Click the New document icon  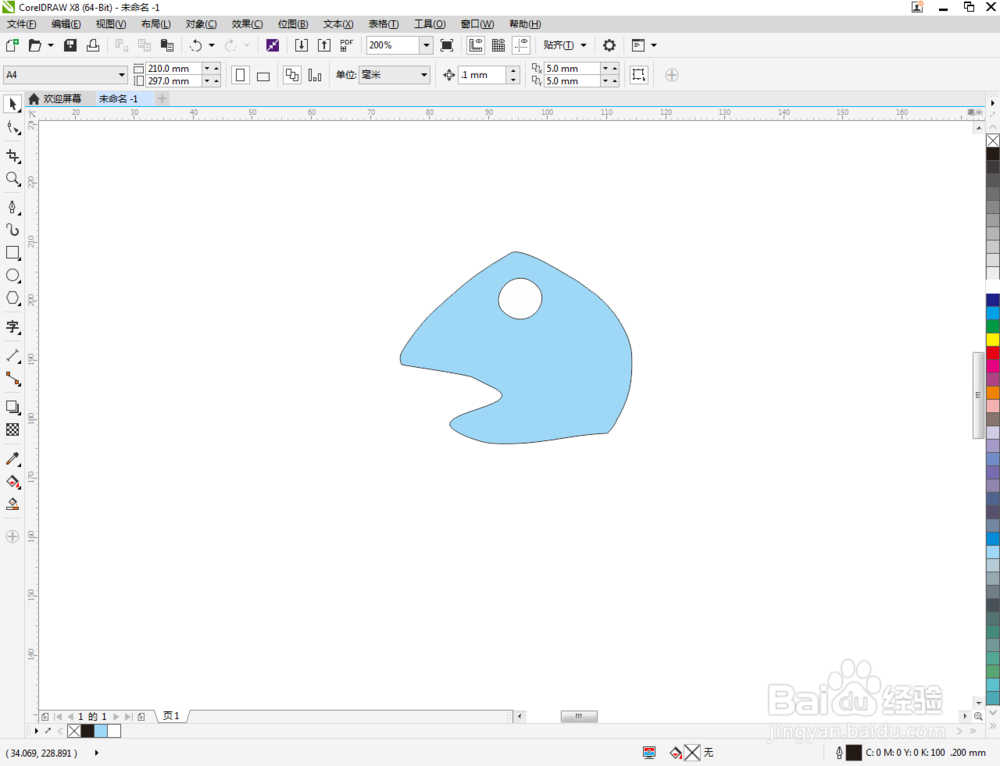12,45
